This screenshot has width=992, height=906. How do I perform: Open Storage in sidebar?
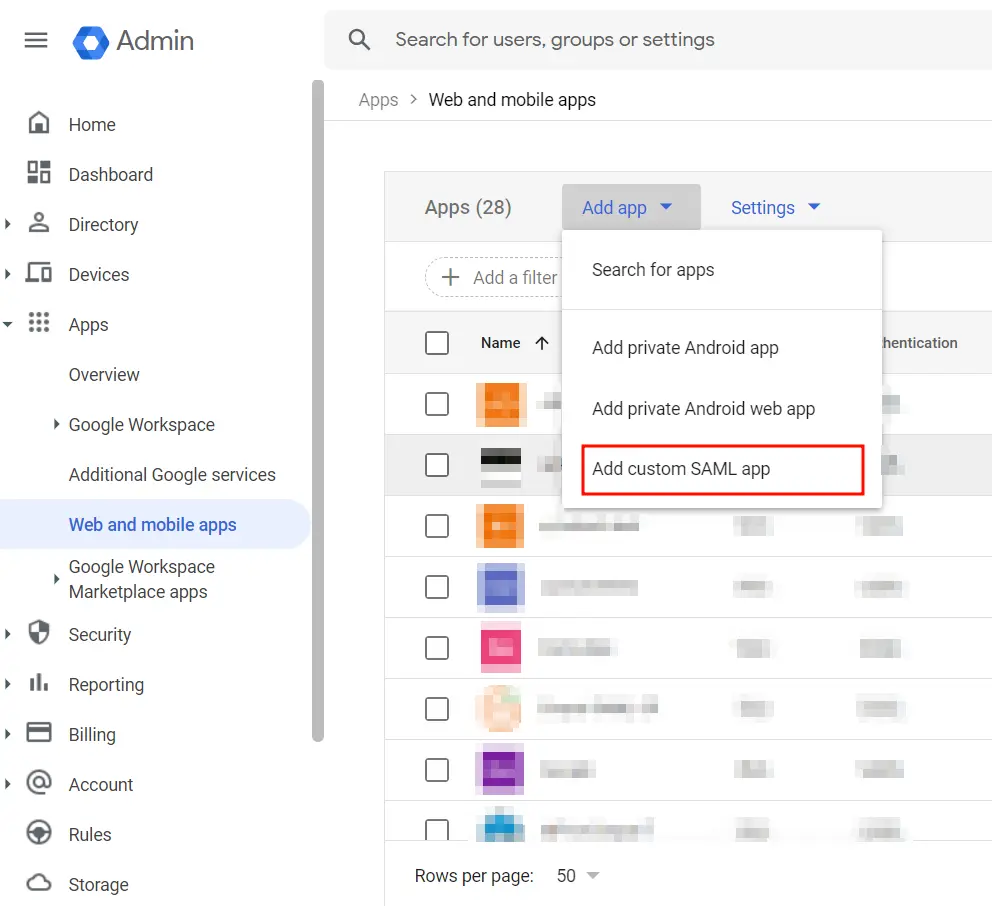(98, 884)
